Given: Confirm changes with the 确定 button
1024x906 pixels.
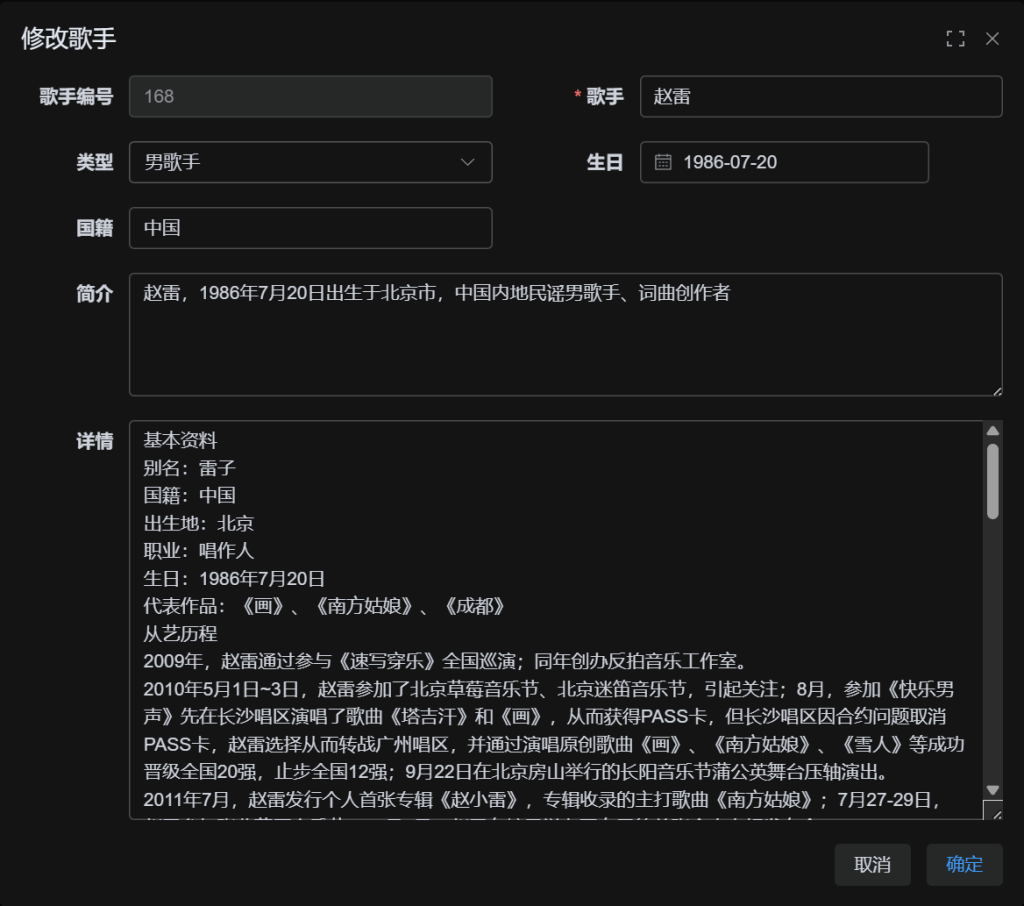Looking at the screenshot, I should (x=964, y=865).
